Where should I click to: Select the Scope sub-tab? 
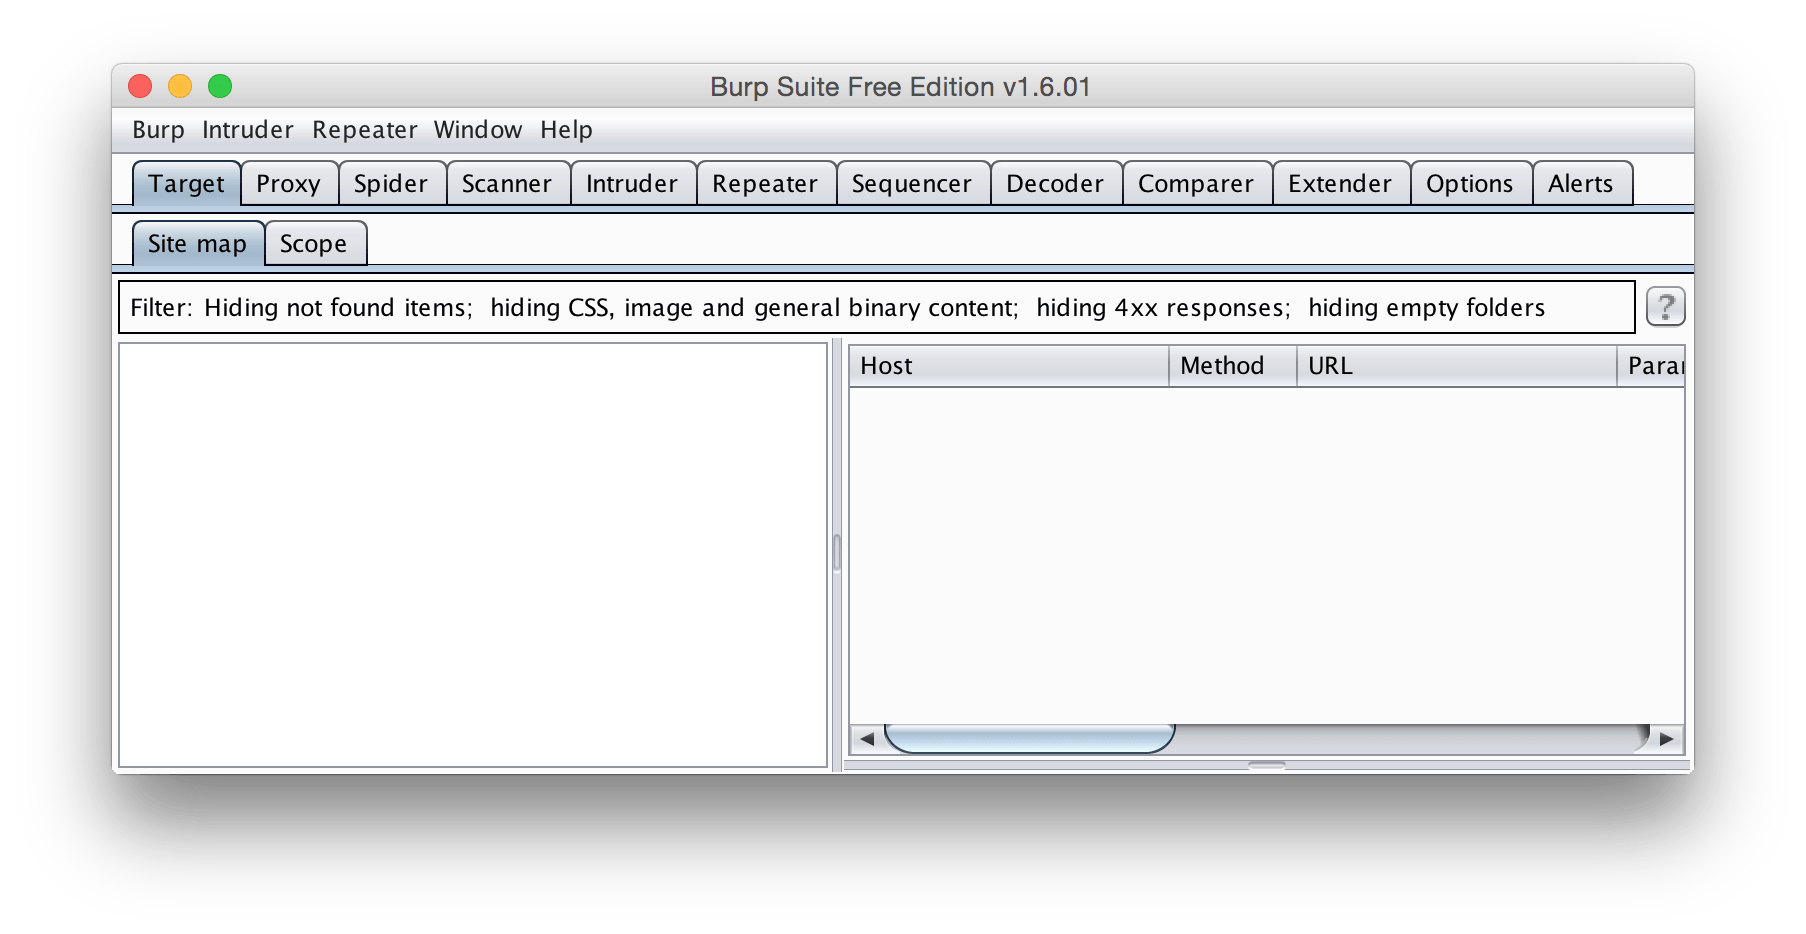pos(314,243)
